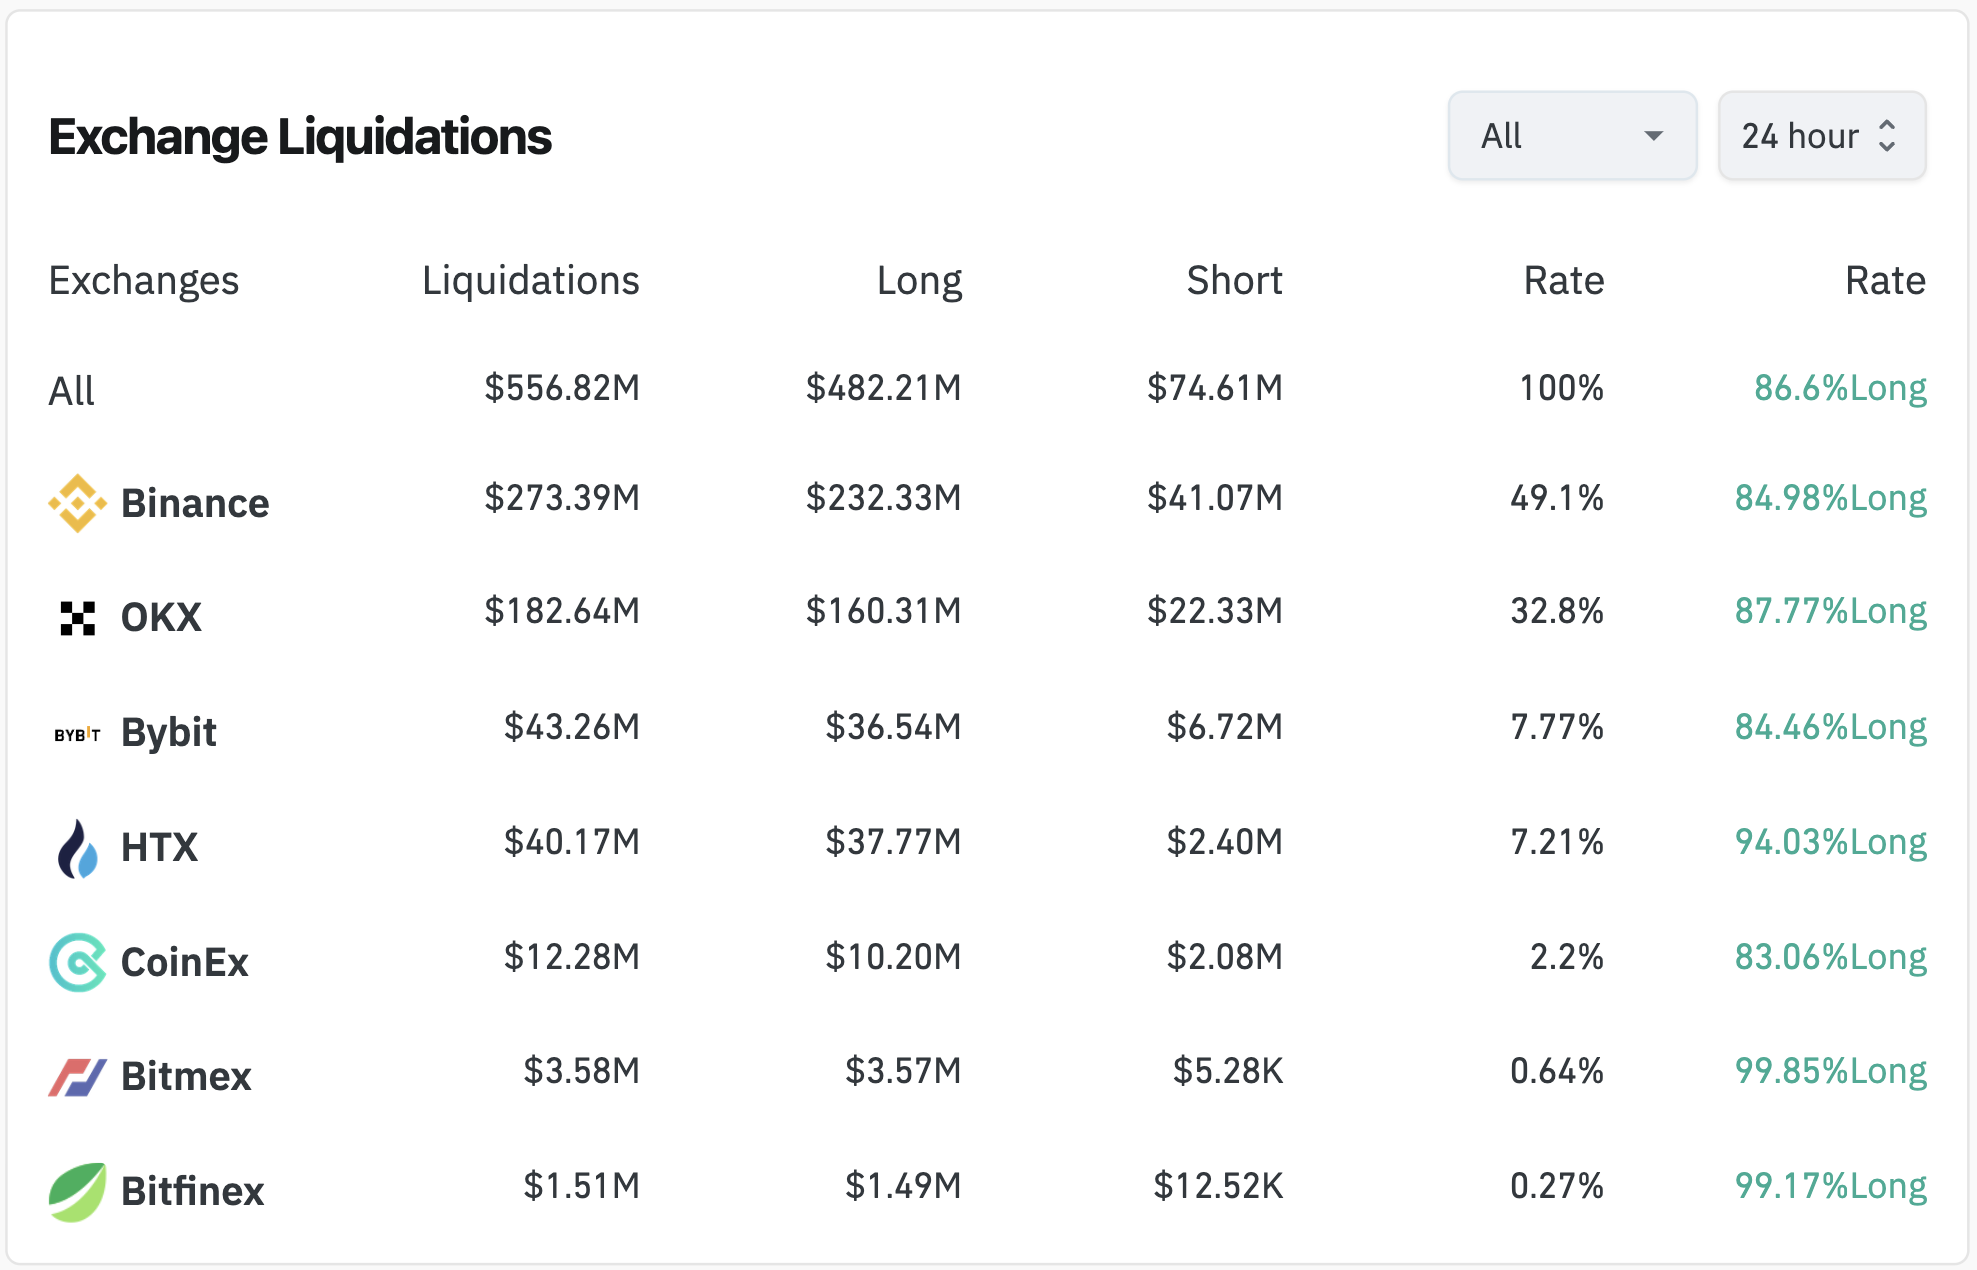Sort by the Liquidations column header

(x=530, y=281)
